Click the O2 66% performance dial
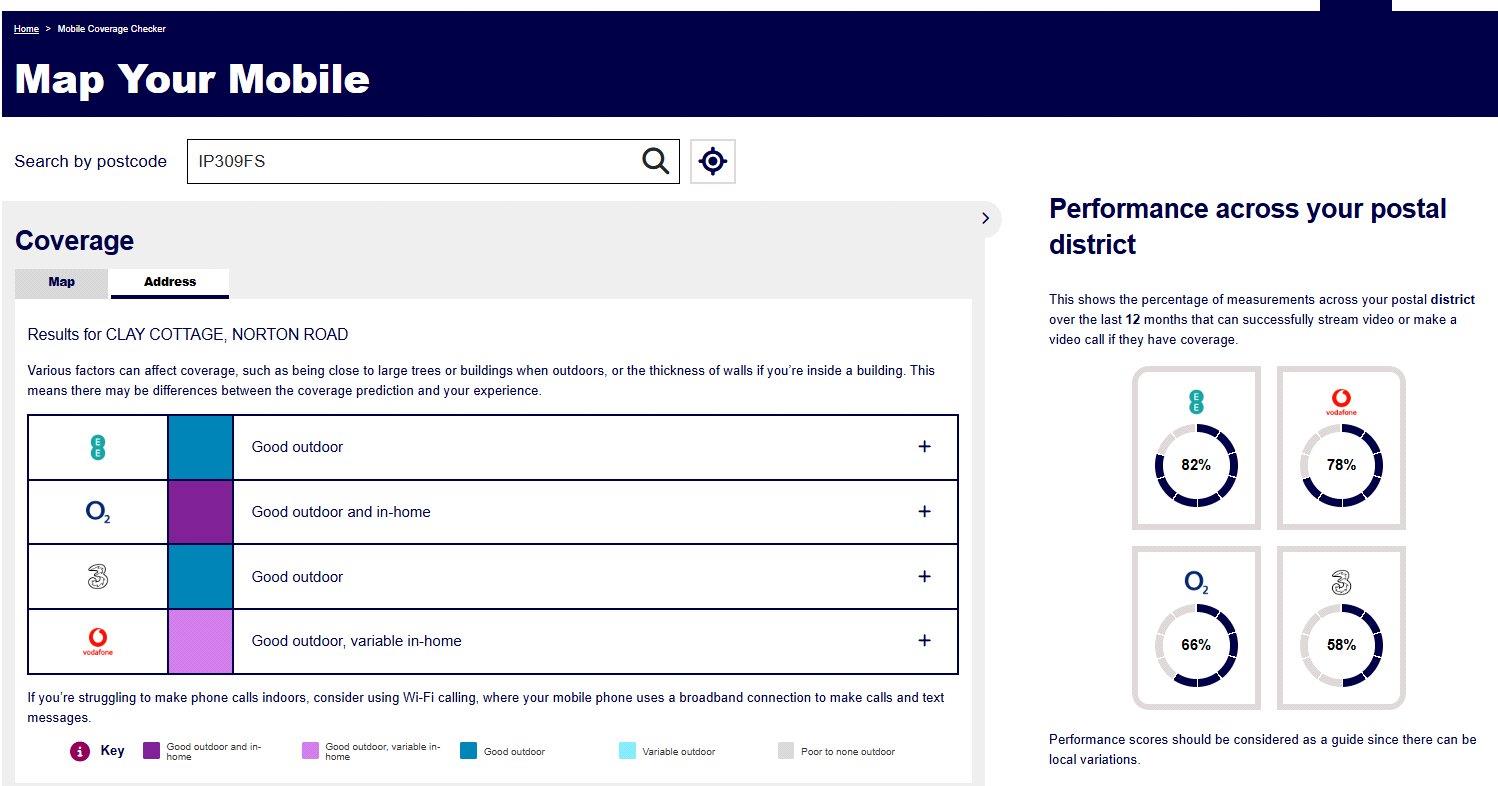This screenshot has width=1498, height=786. click(x=1196, y=645)
